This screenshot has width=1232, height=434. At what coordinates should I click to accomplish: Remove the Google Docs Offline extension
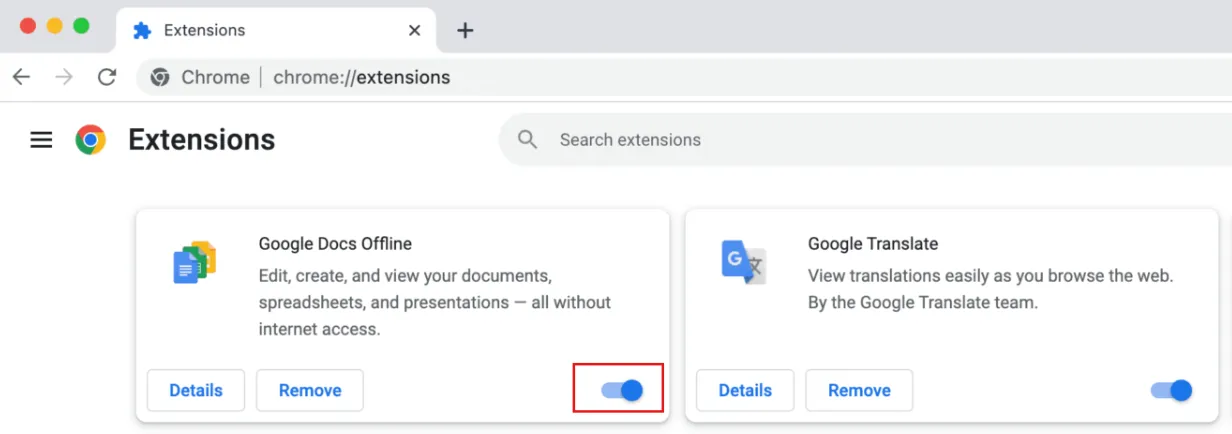(x=310, y=390)
